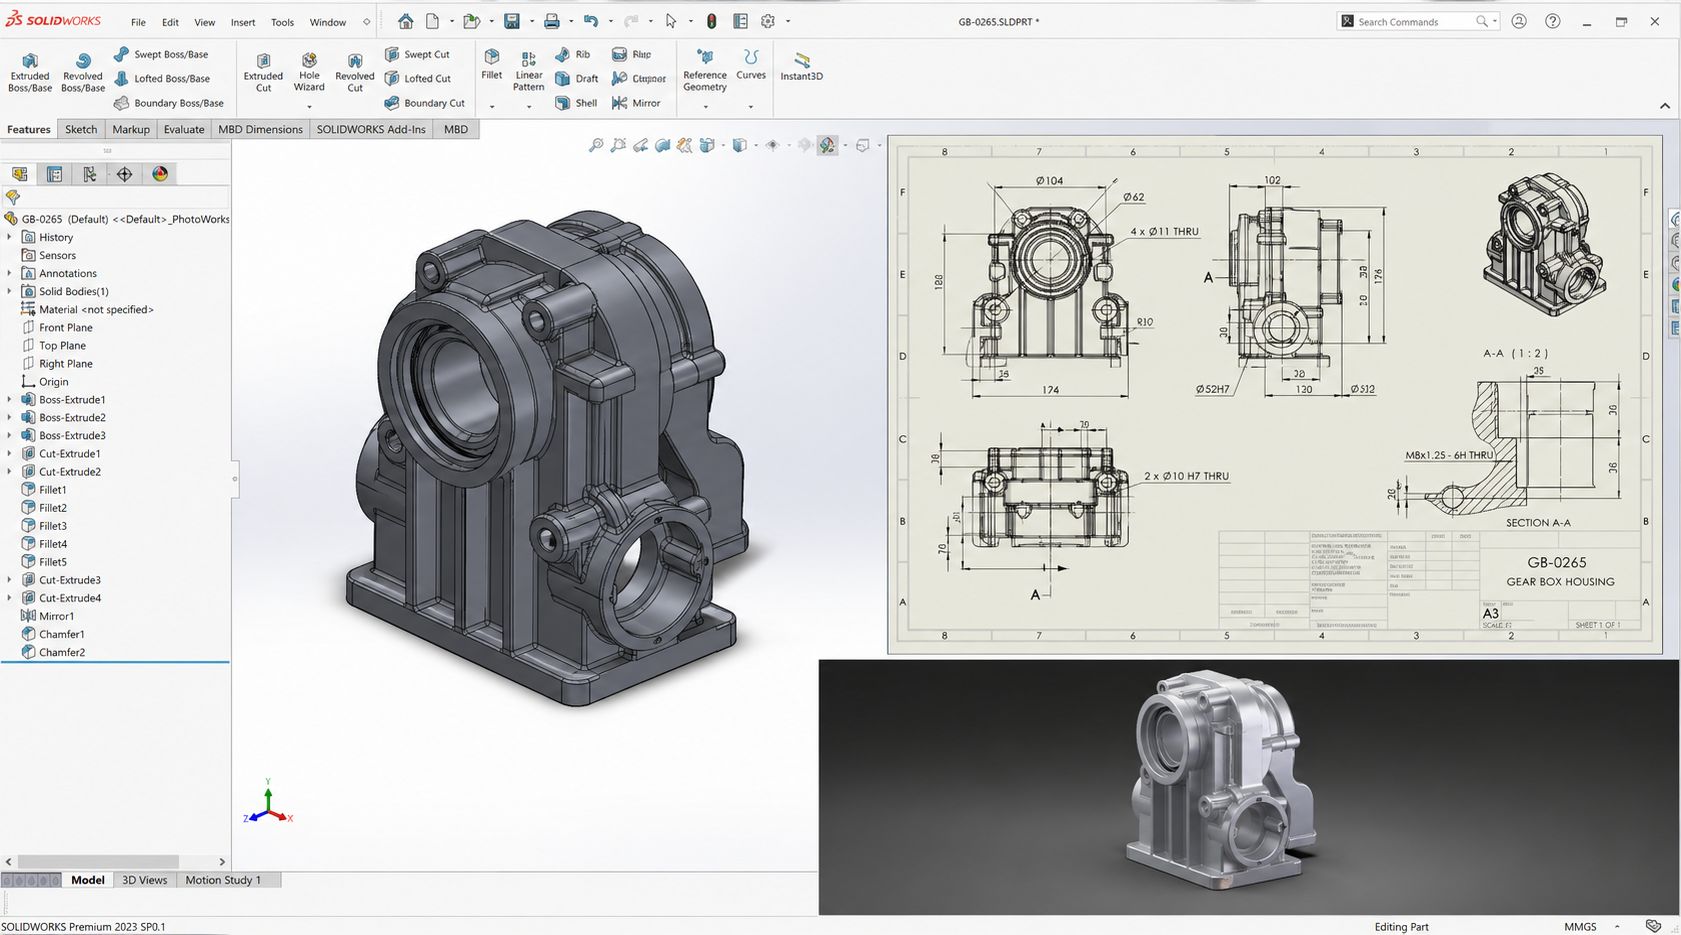The image size is (1681, 935).
Task: Click the Search Commands field
Action: tap(1418, 21)
